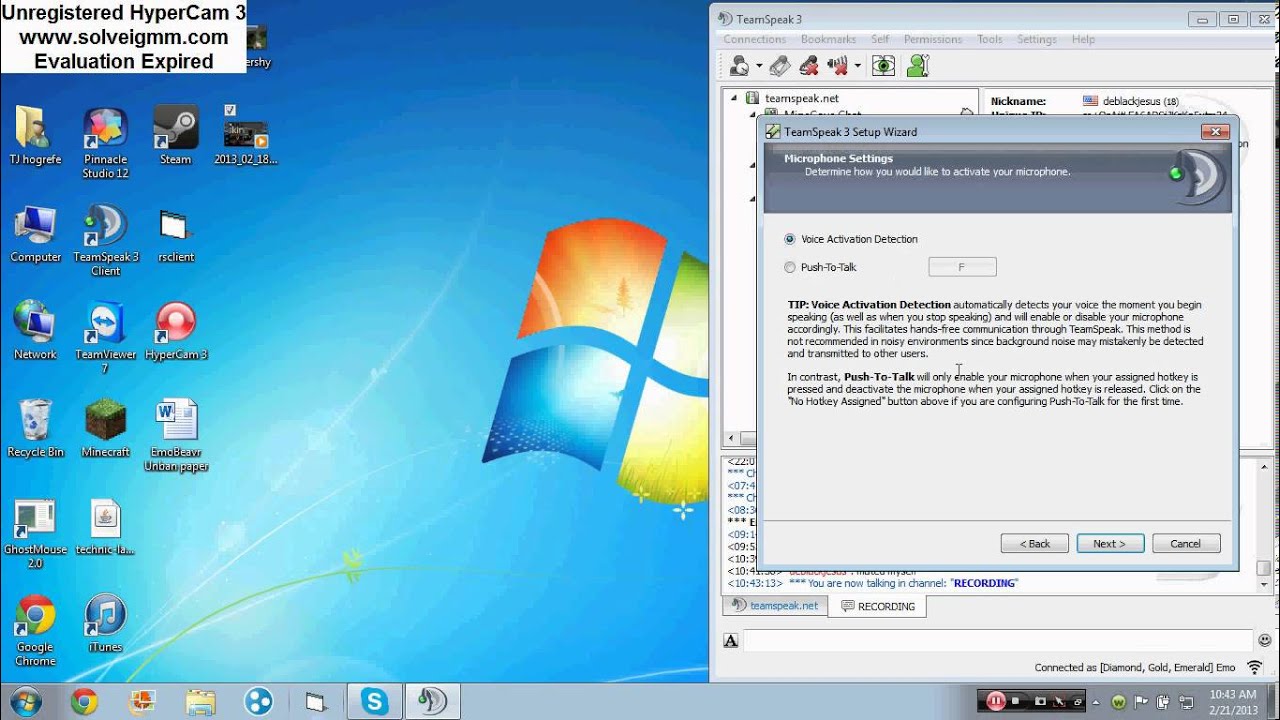The image size is (1280, 720).
Task: Cancel the TeamSpeak Setup Wizard
Action: 1186,543
